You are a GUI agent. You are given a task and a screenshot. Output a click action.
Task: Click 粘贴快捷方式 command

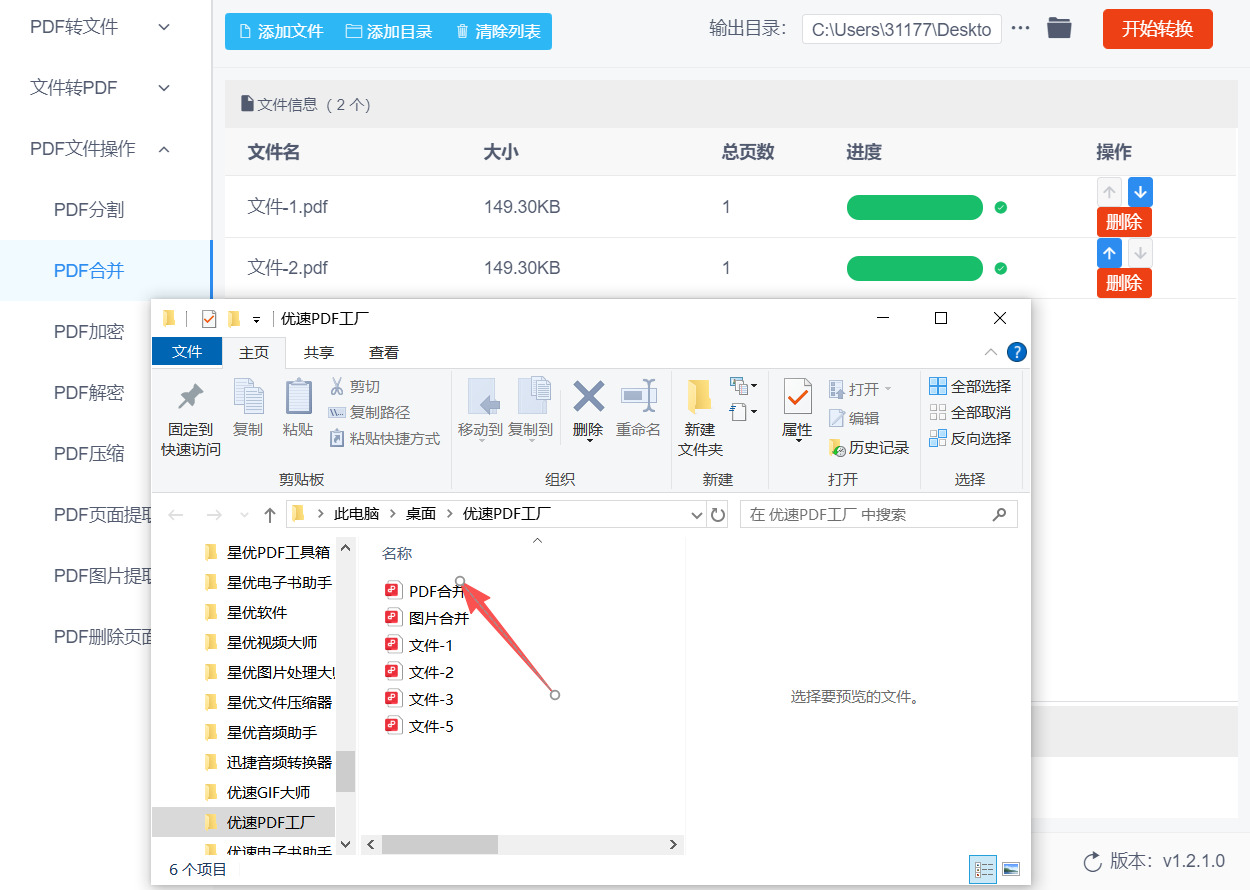tap(385, 439)
